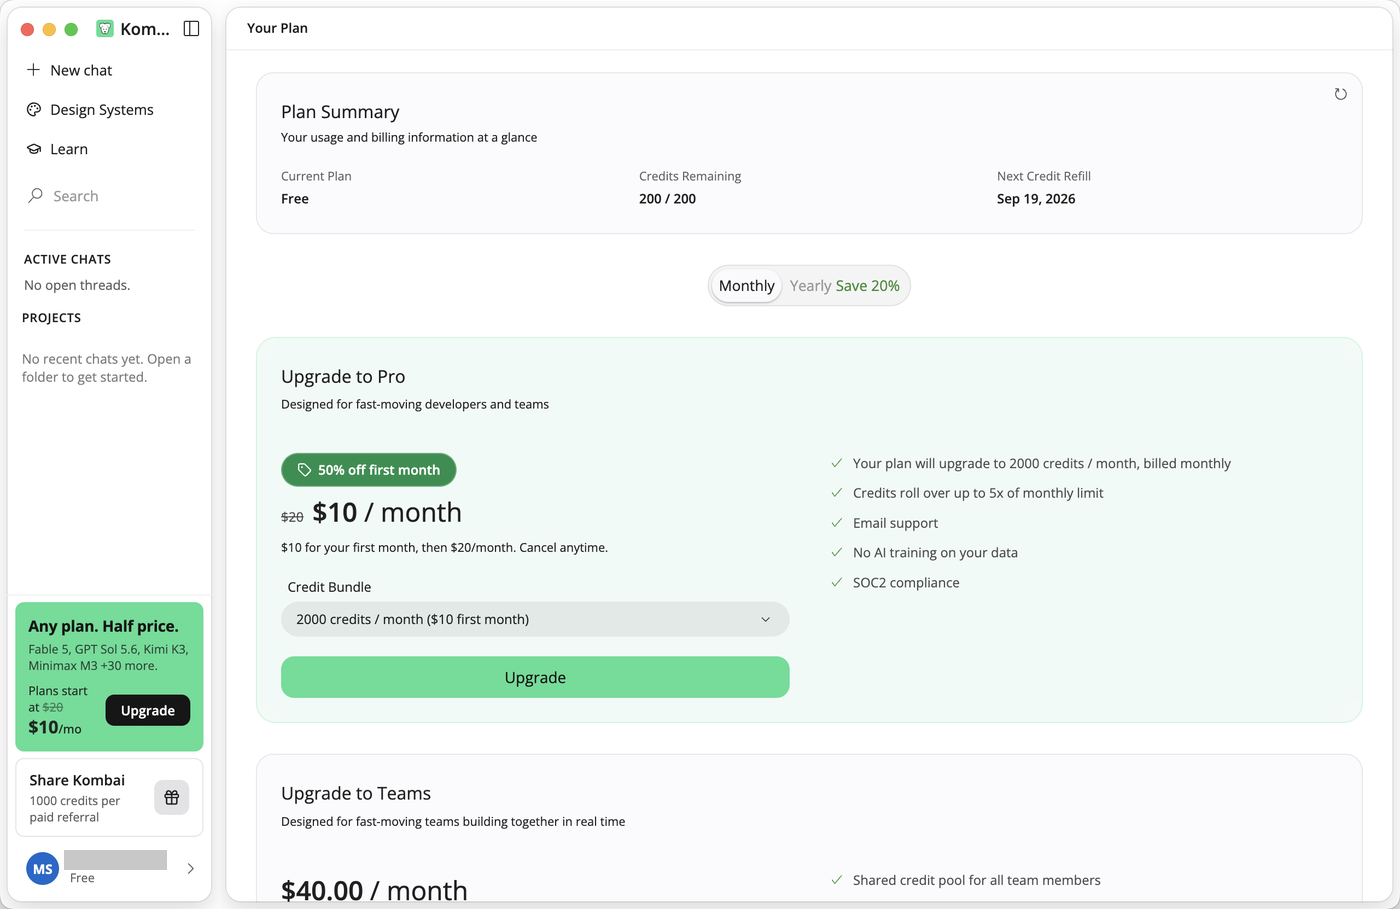Open the Share Kombai referral card
The width and height of the screenshot is (1400, 909).
click(109, 797)
